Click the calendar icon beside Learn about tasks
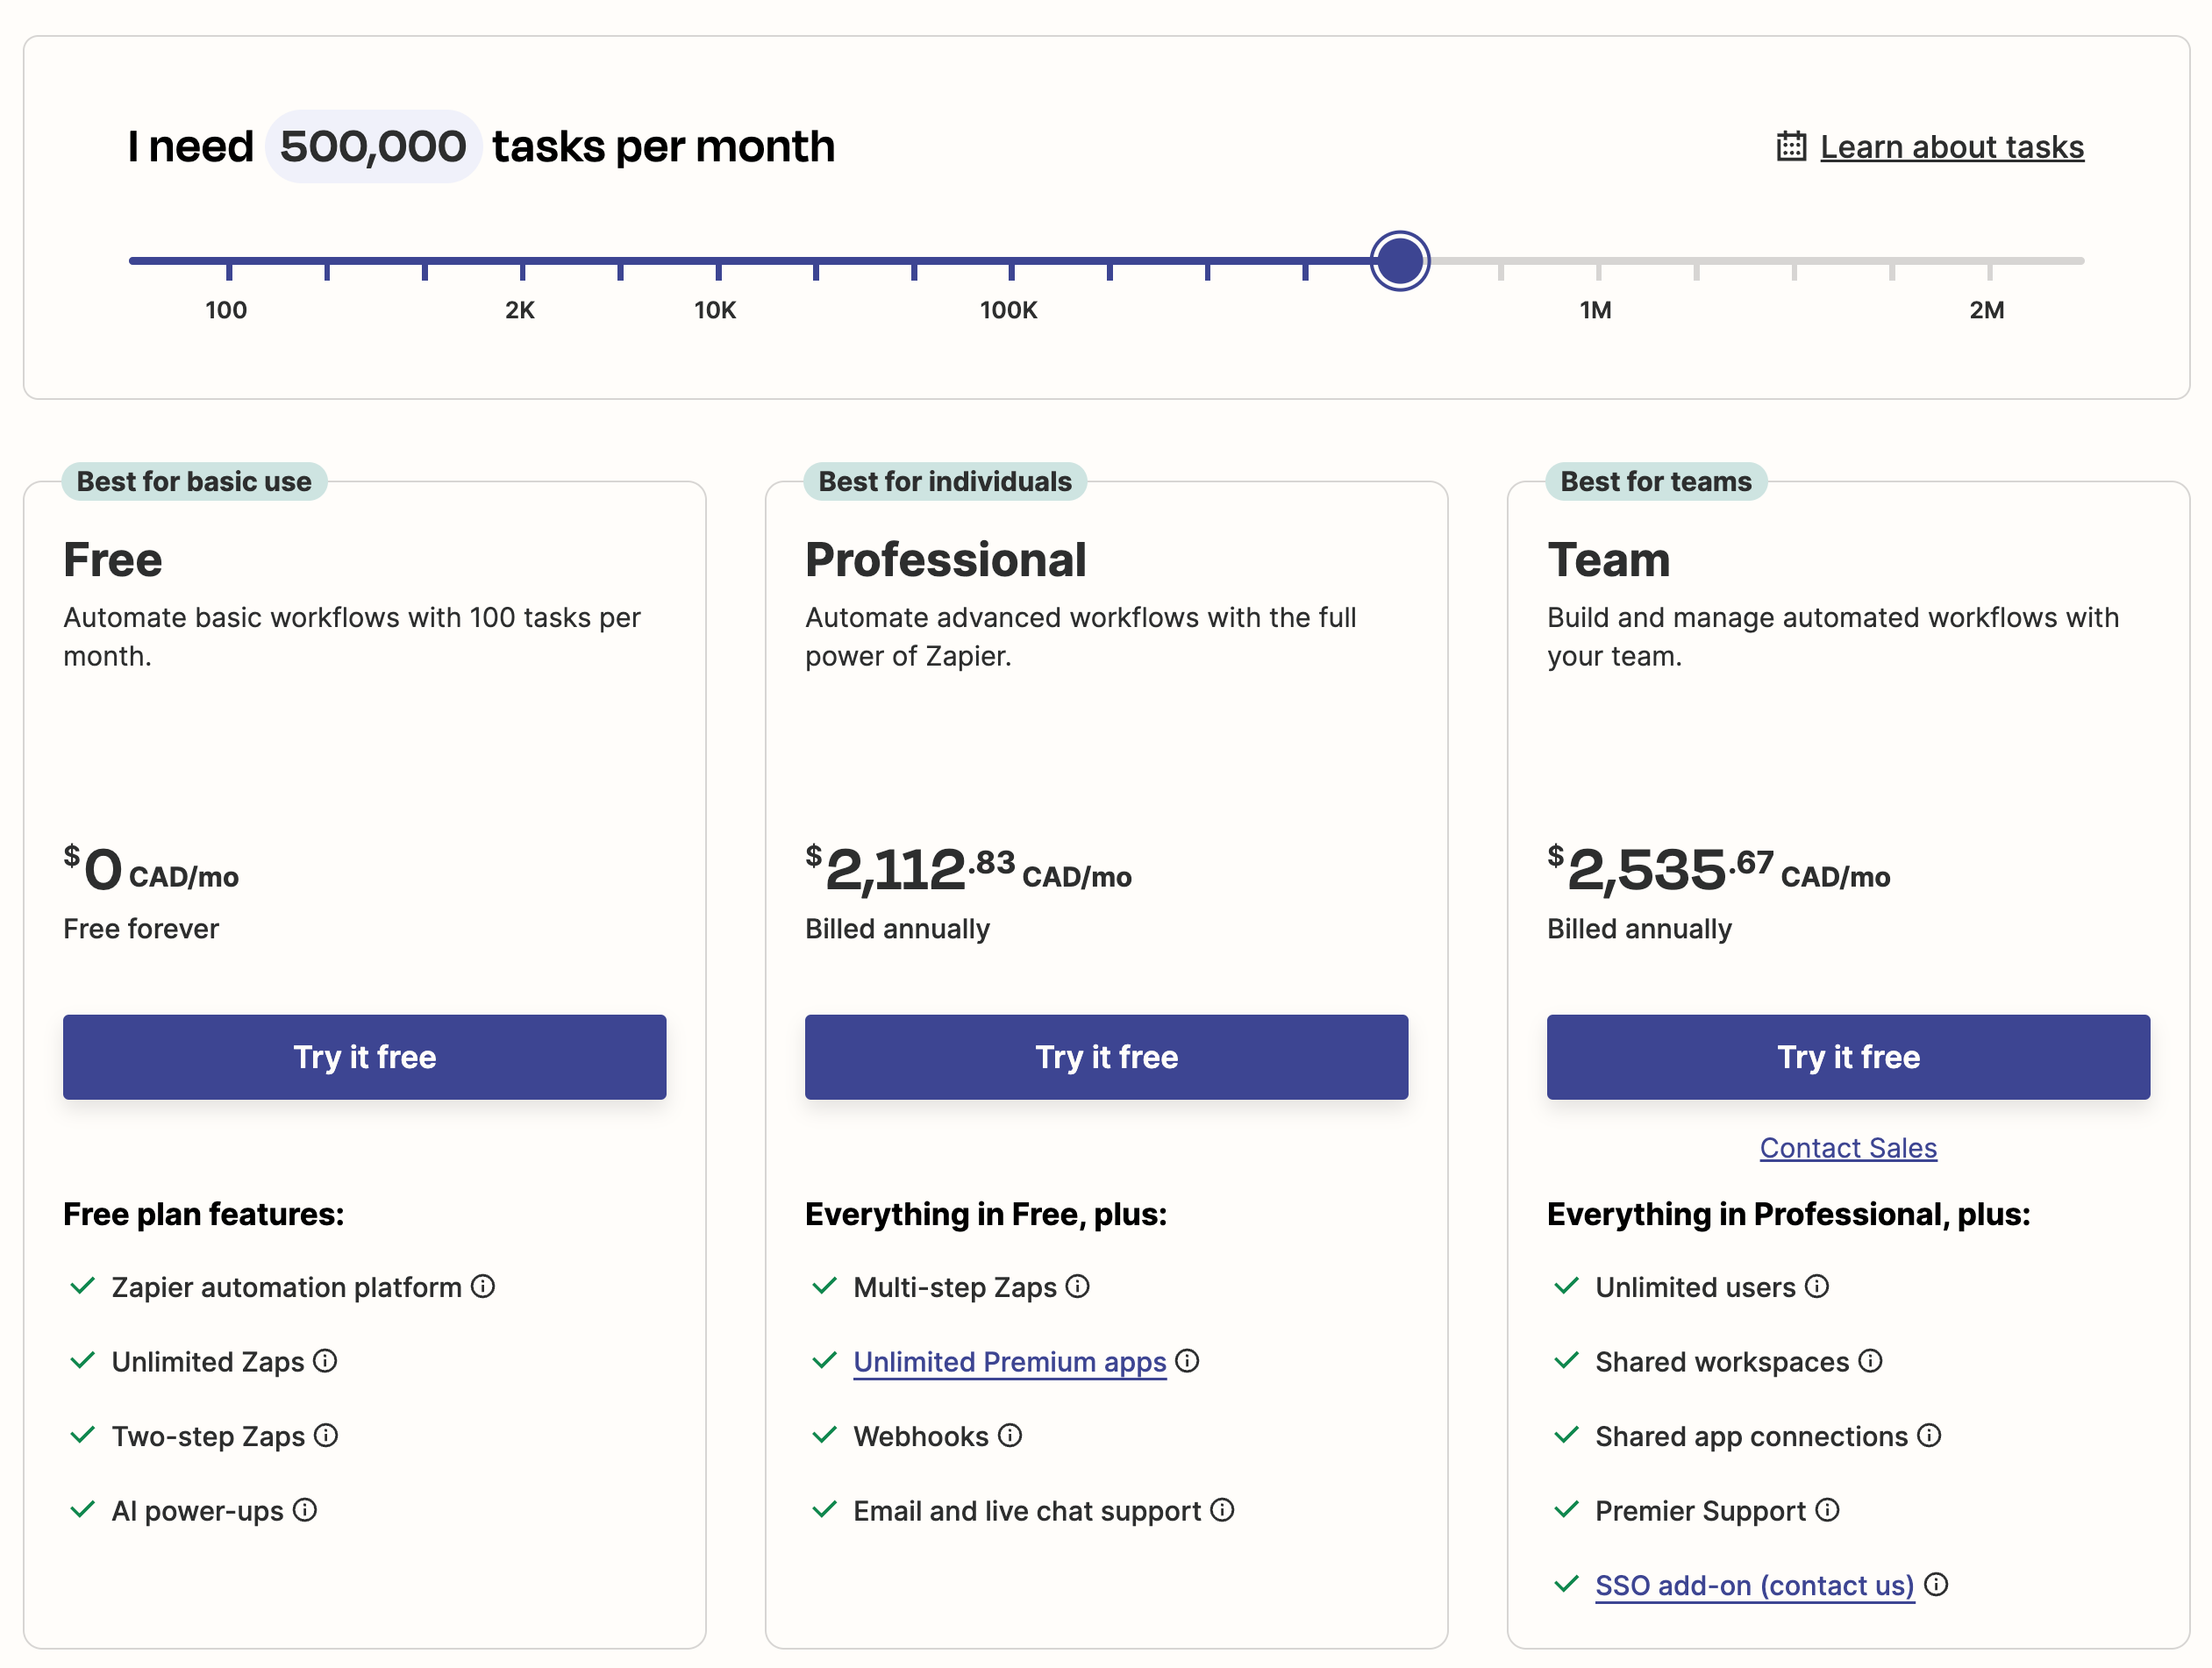The width and height of the screenshot is (2212, 1668). tap(1791, 147)
